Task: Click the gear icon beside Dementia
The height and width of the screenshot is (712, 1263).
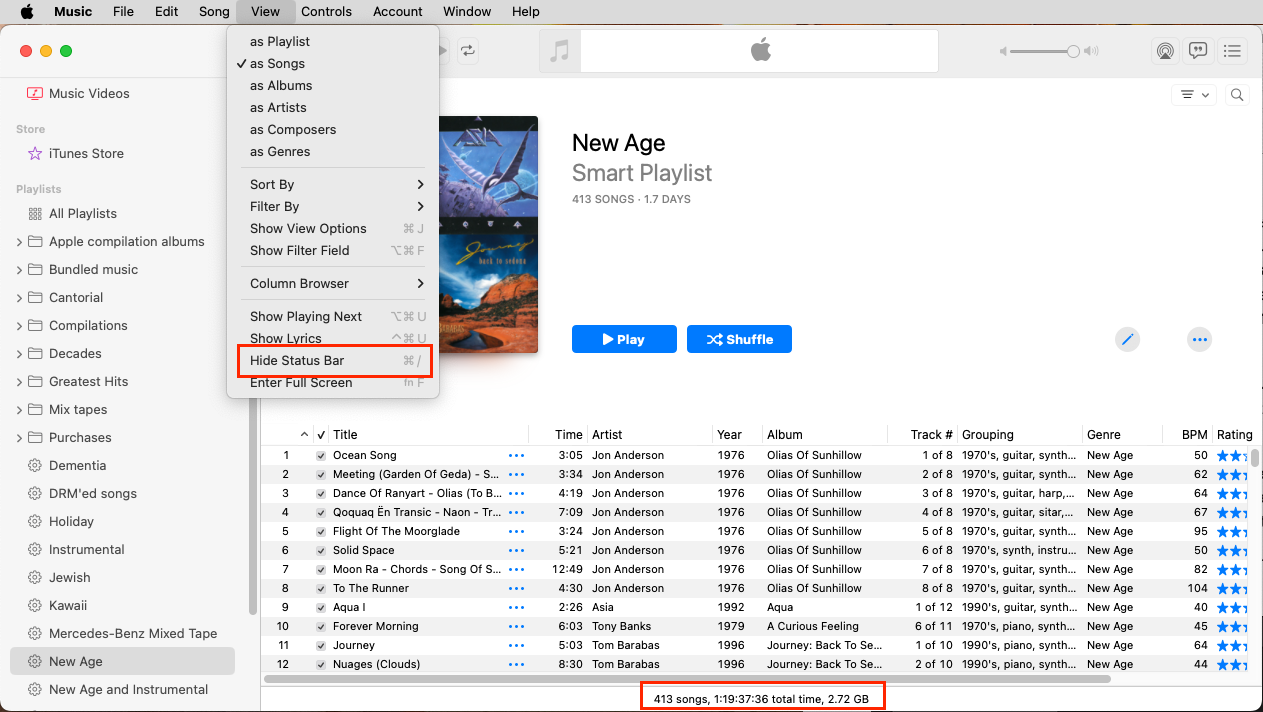Action: tap(35, 465)
